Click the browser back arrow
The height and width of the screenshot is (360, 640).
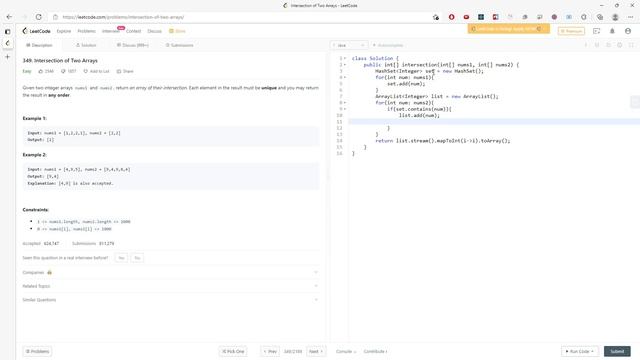(9, 17)
